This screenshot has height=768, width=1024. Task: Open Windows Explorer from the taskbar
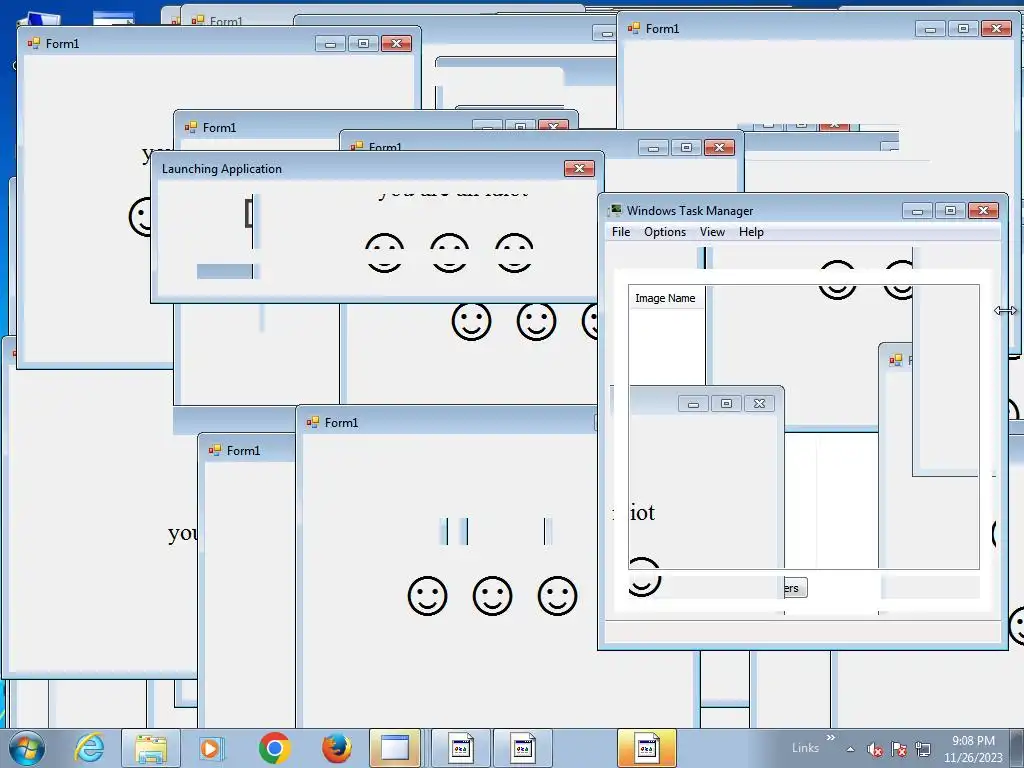click(151, 748)
